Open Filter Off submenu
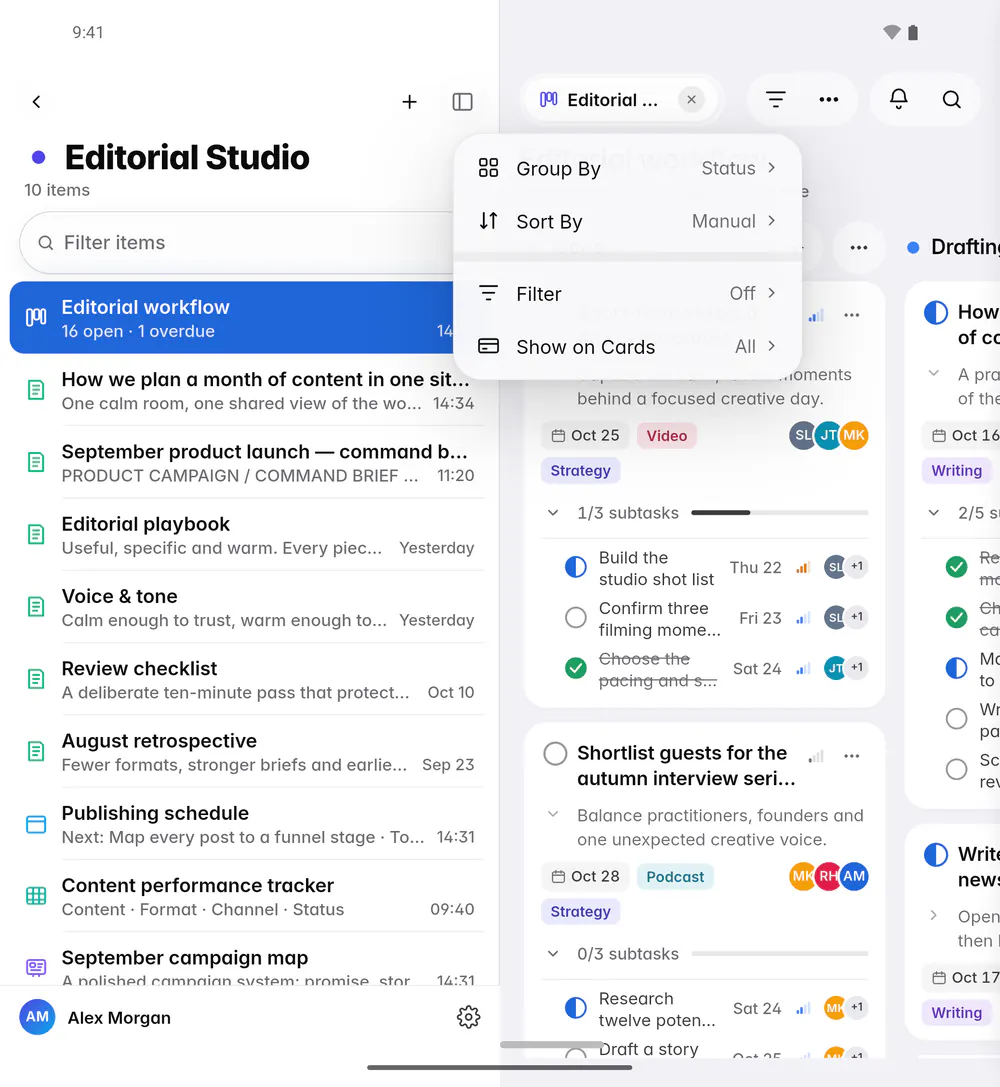Image resolution: width=1000 pixels, height=1087 pixels. [x=627, y=294]
